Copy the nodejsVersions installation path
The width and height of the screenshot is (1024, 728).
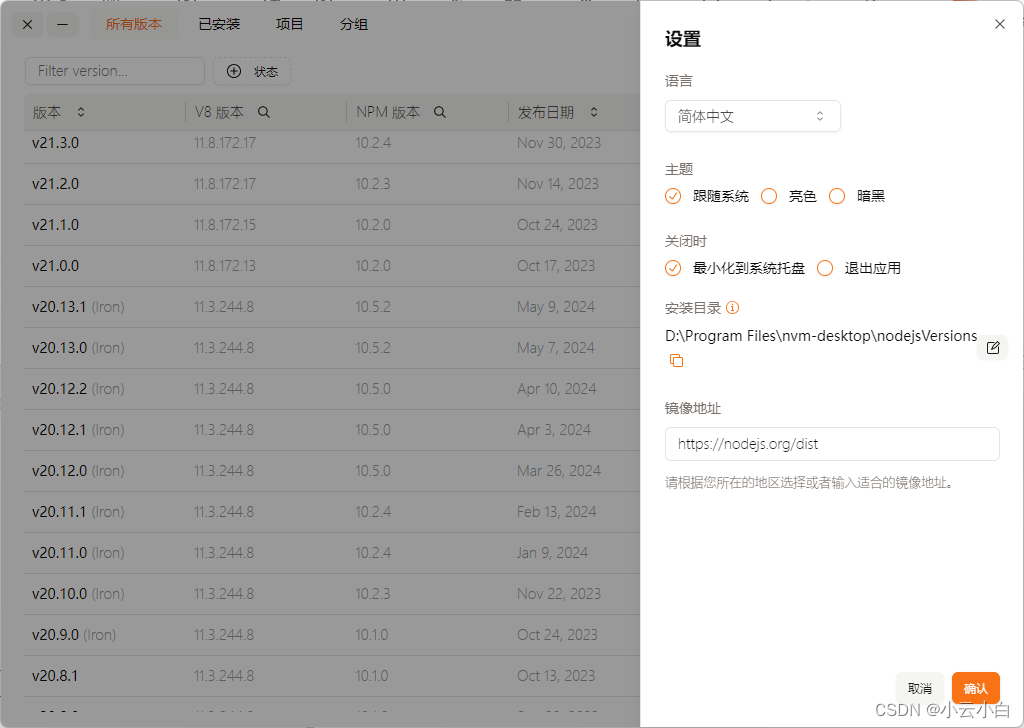[678, 361]
